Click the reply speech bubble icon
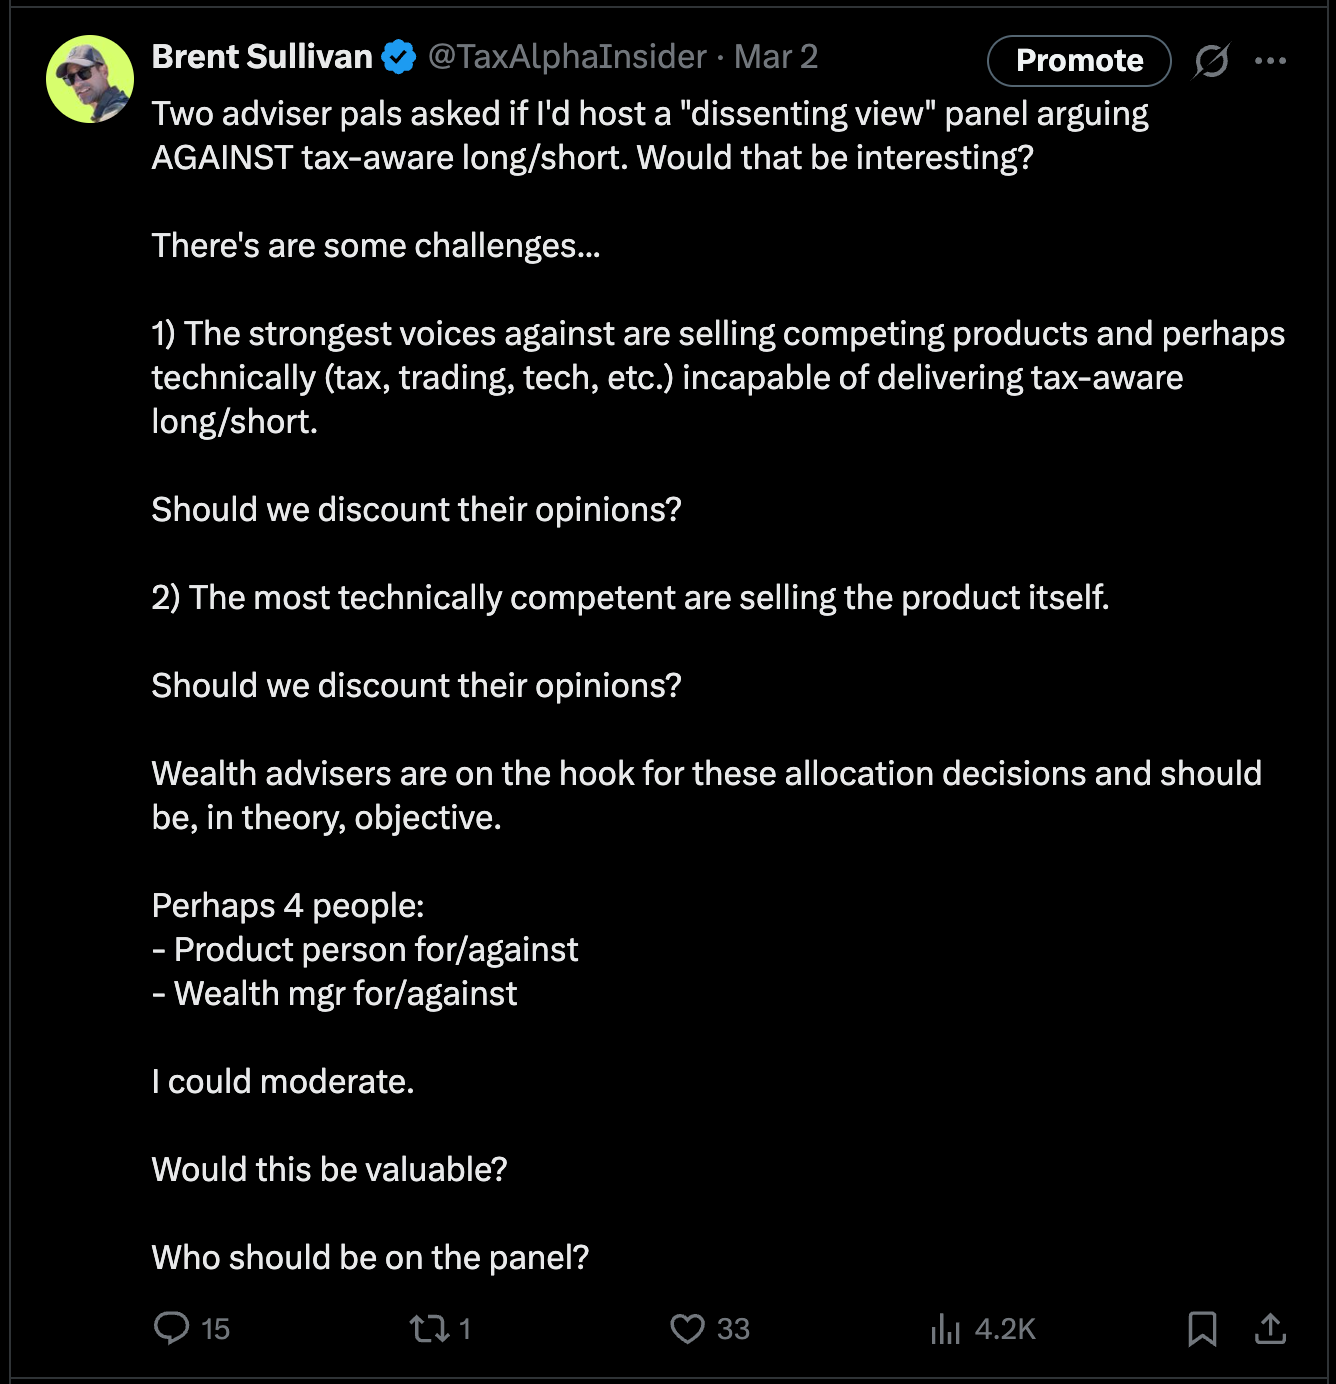1336x1384 pixels. click(x=171, y=1328)
